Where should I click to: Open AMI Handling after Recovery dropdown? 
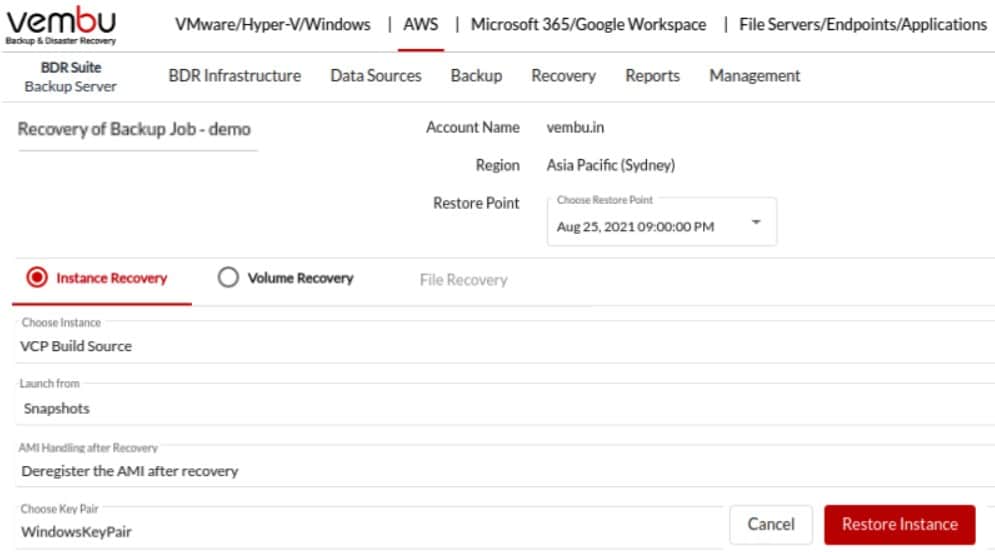[505, 466]
